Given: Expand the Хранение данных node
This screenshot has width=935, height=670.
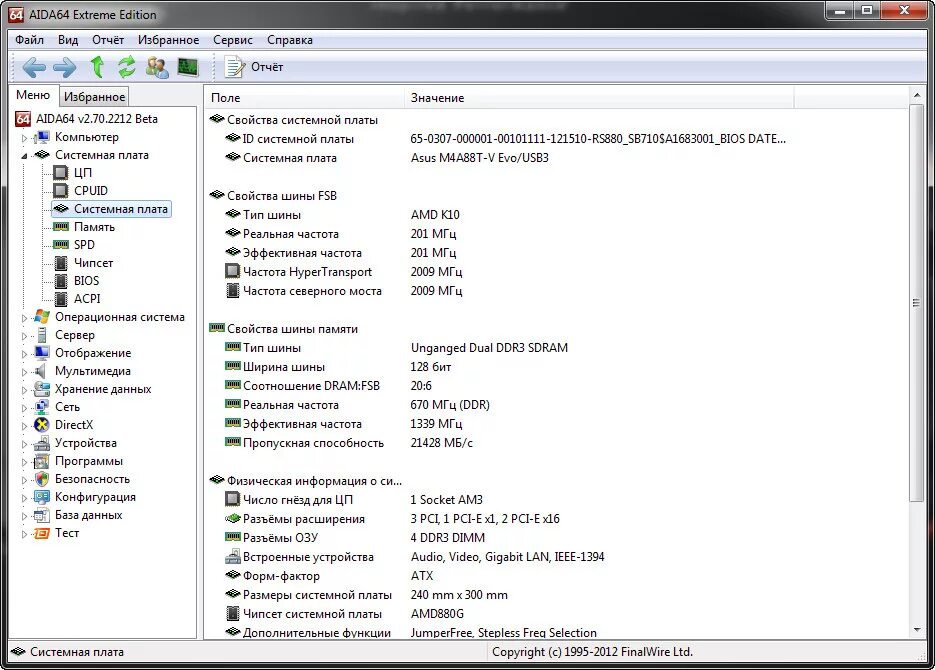Looking at the screenshot, I should point(24,390).
